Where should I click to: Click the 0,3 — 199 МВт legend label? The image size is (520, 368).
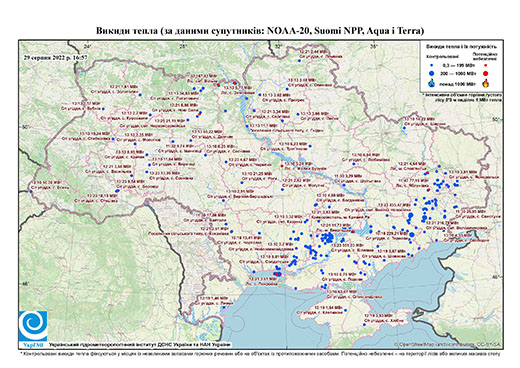click(x=459, y=66)
